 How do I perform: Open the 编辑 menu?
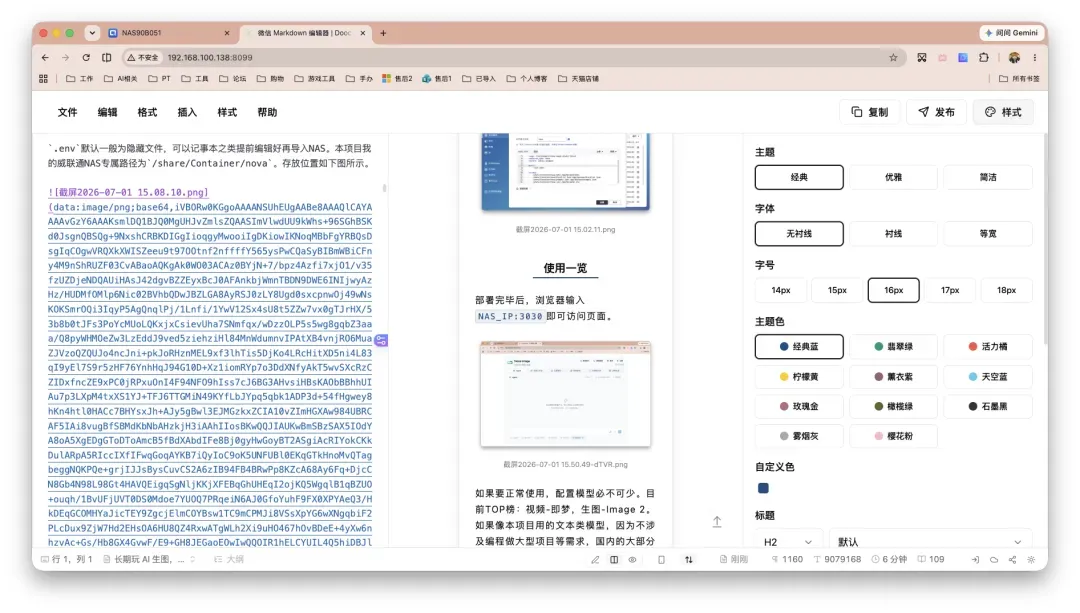pos(107,112)
